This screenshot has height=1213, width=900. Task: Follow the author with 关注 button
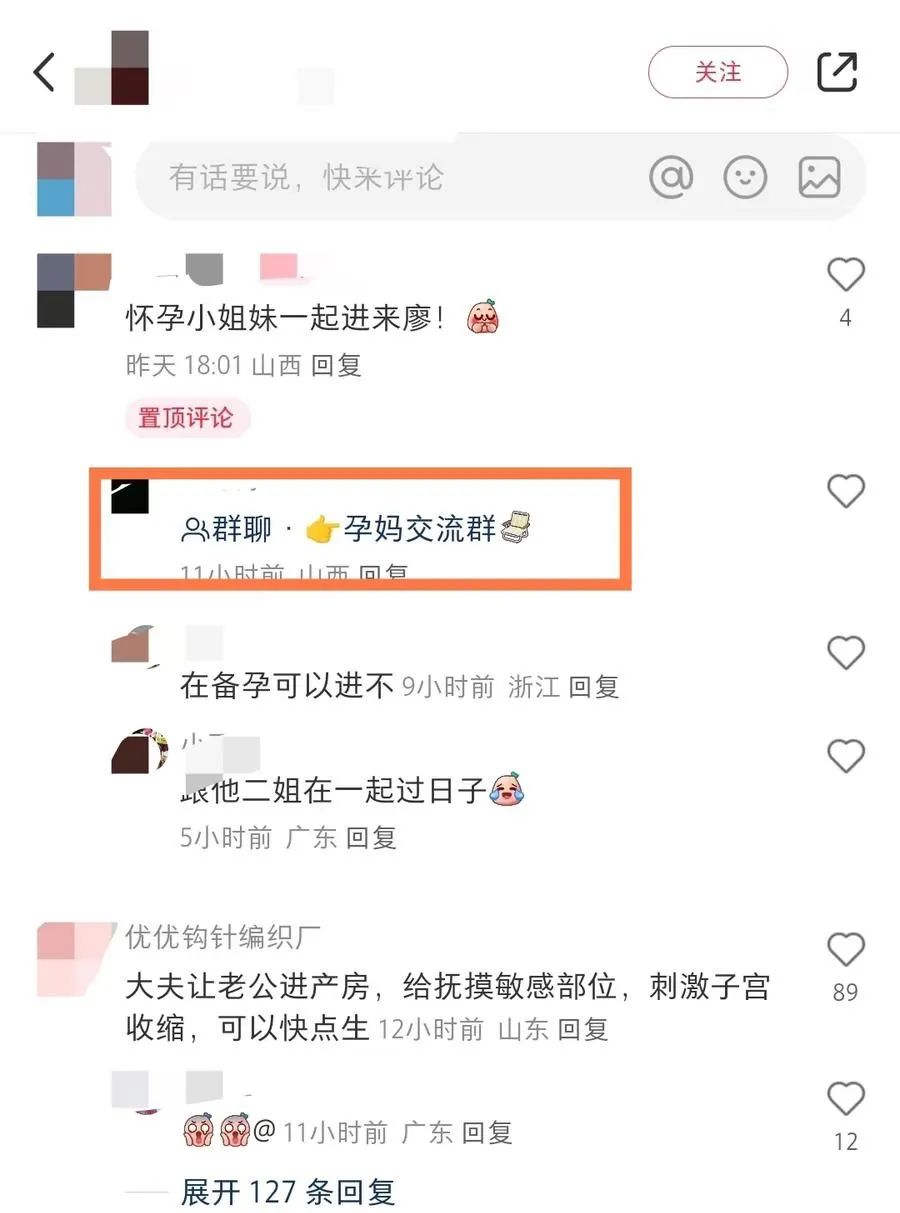click(718, 72)
